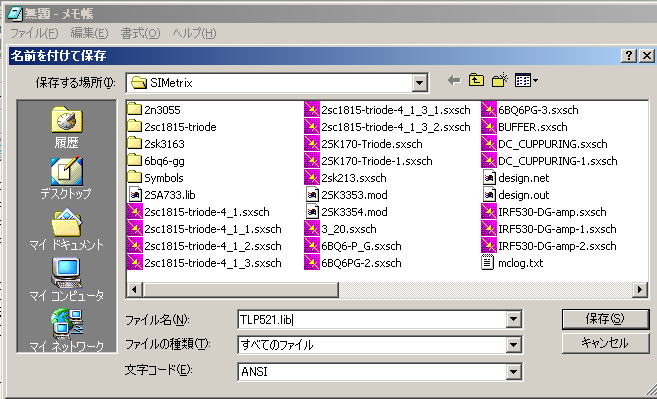Select the 2sc1815-triode folder

tap(172, 127)
